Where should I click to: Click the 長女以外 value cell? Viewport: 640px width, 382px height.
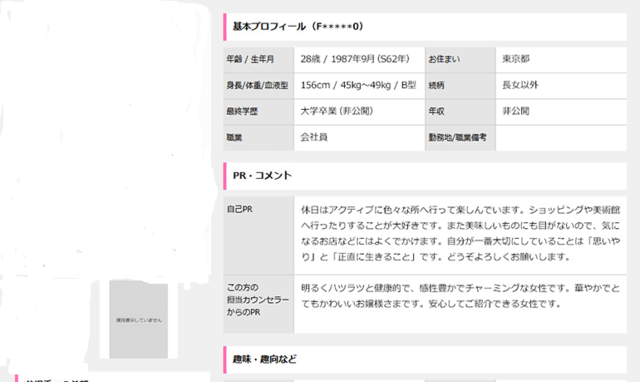point(561,86)
